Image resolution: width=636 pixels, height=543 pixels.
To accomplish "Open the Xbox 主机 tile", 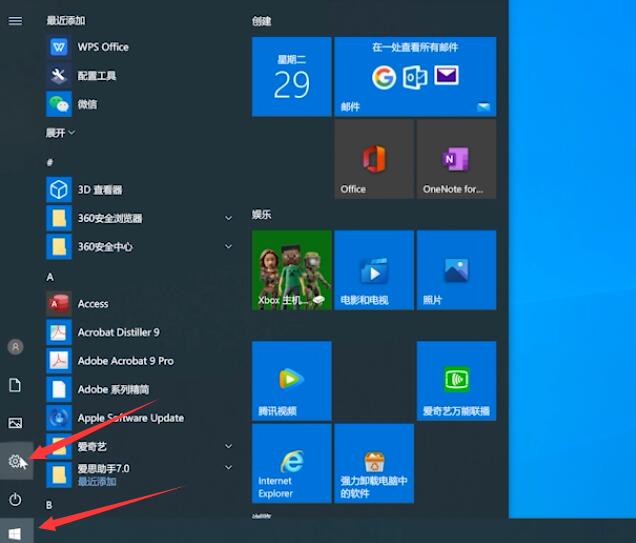I will click(x=292, y=270).
